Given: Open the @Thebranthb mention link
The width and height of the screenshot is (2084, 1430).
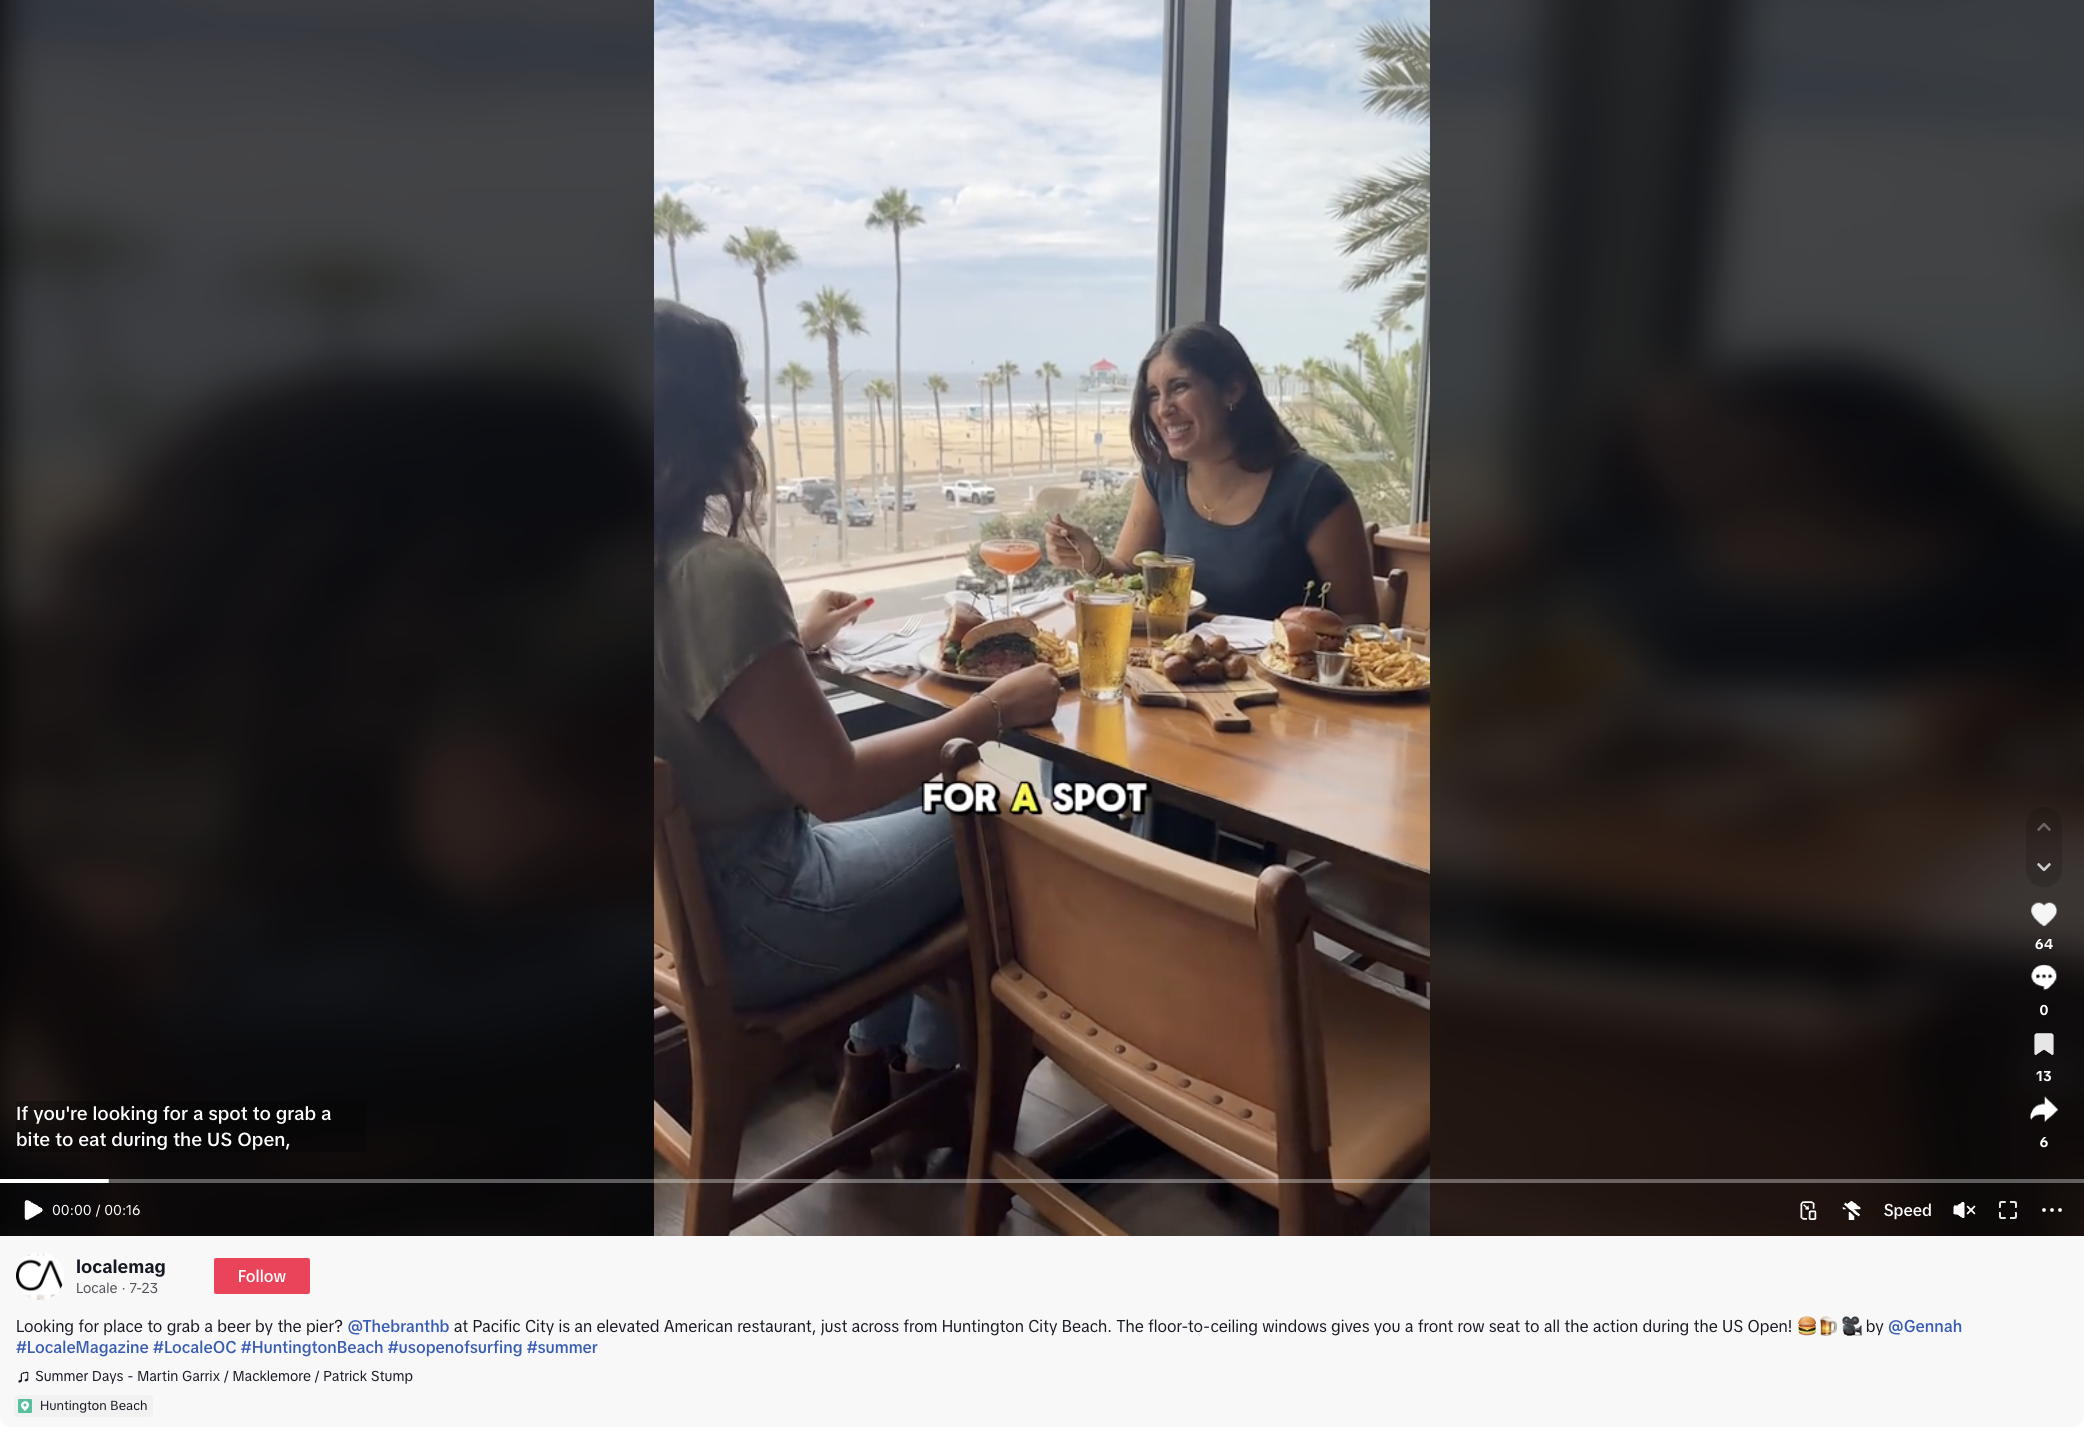Looking at the screenshot, I should pos(398,1326).
